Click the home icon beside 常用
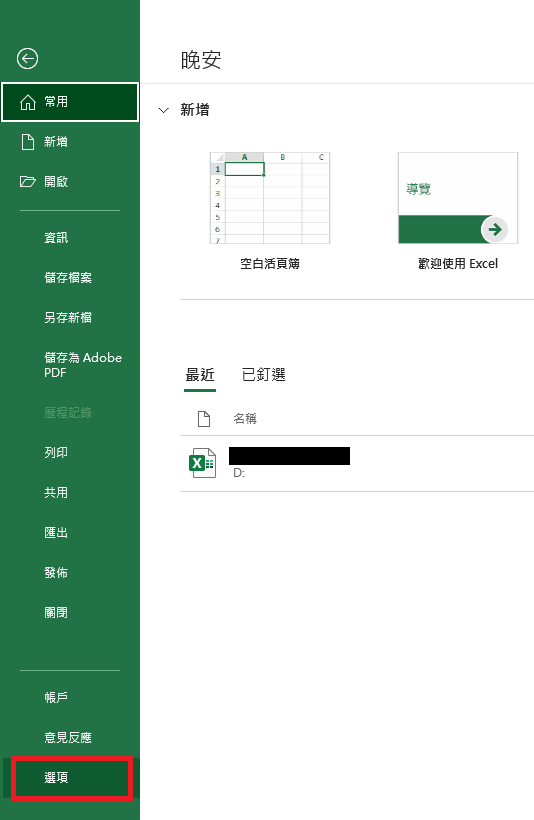Screen dimensions: 534x820 point(28,102)
